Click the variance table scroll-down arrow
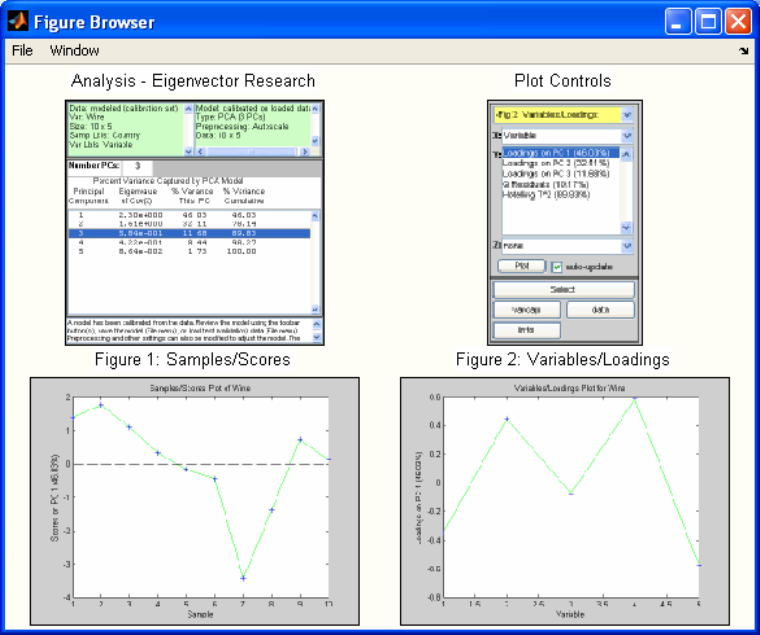This screenshot has width=760, height=635. (x=315, y=309)
